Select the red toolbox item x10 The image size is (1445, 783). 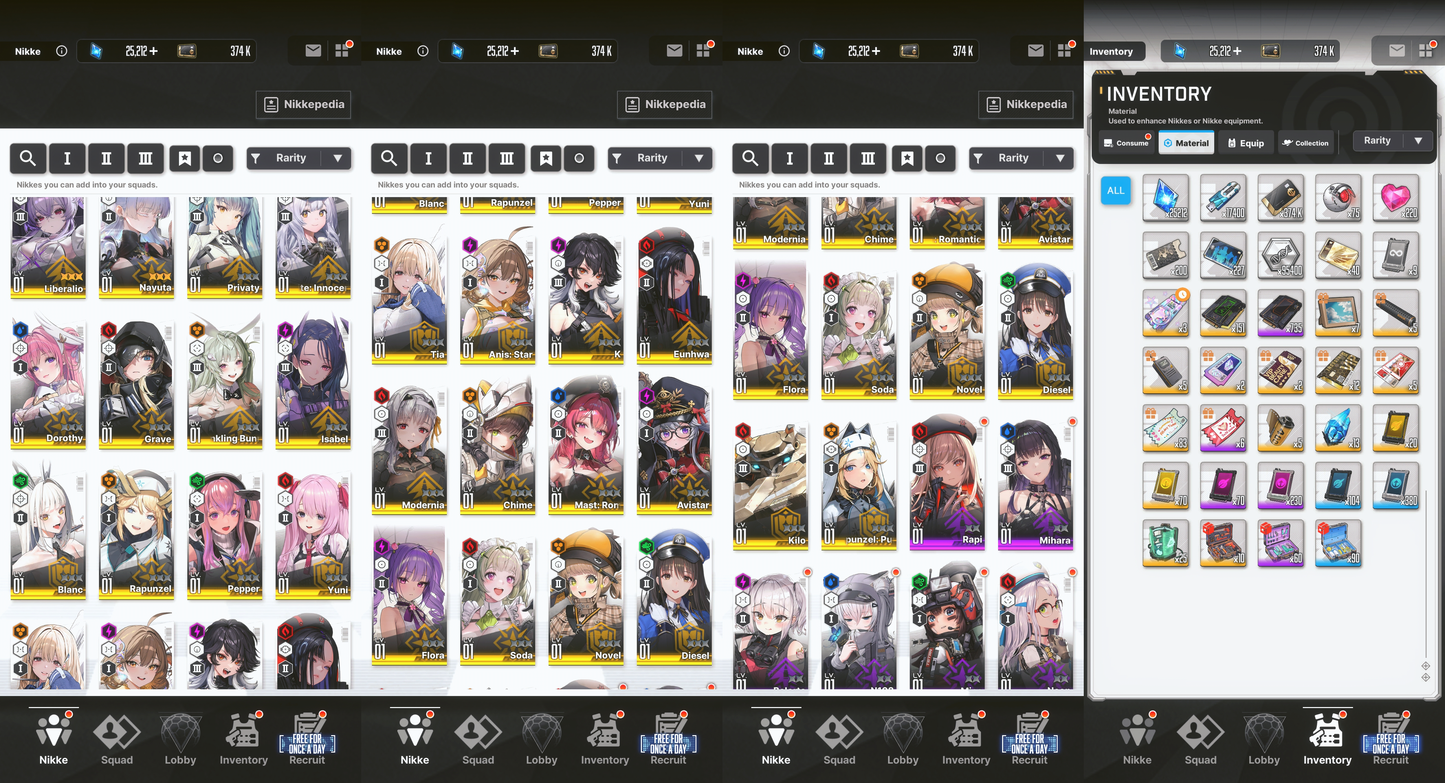pos(1224,543)
